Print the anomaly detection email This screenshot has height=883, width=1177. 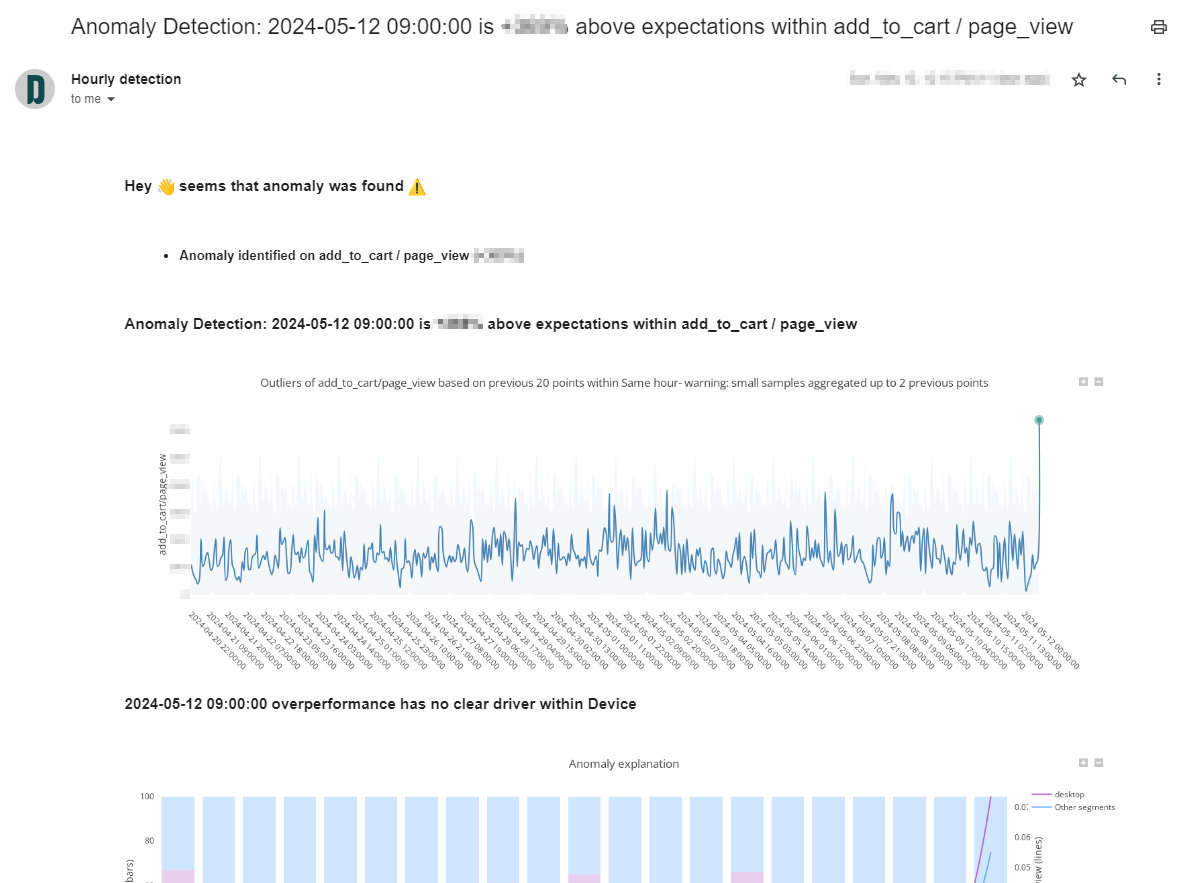click(1158, 28)
